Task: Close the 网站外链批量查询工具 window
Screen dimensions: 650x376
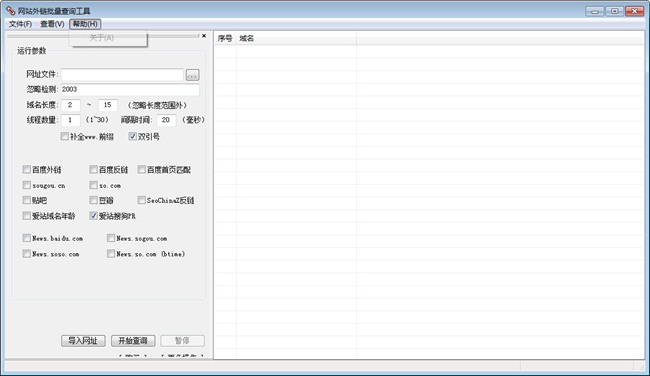Action: click(x=634, y=11)
